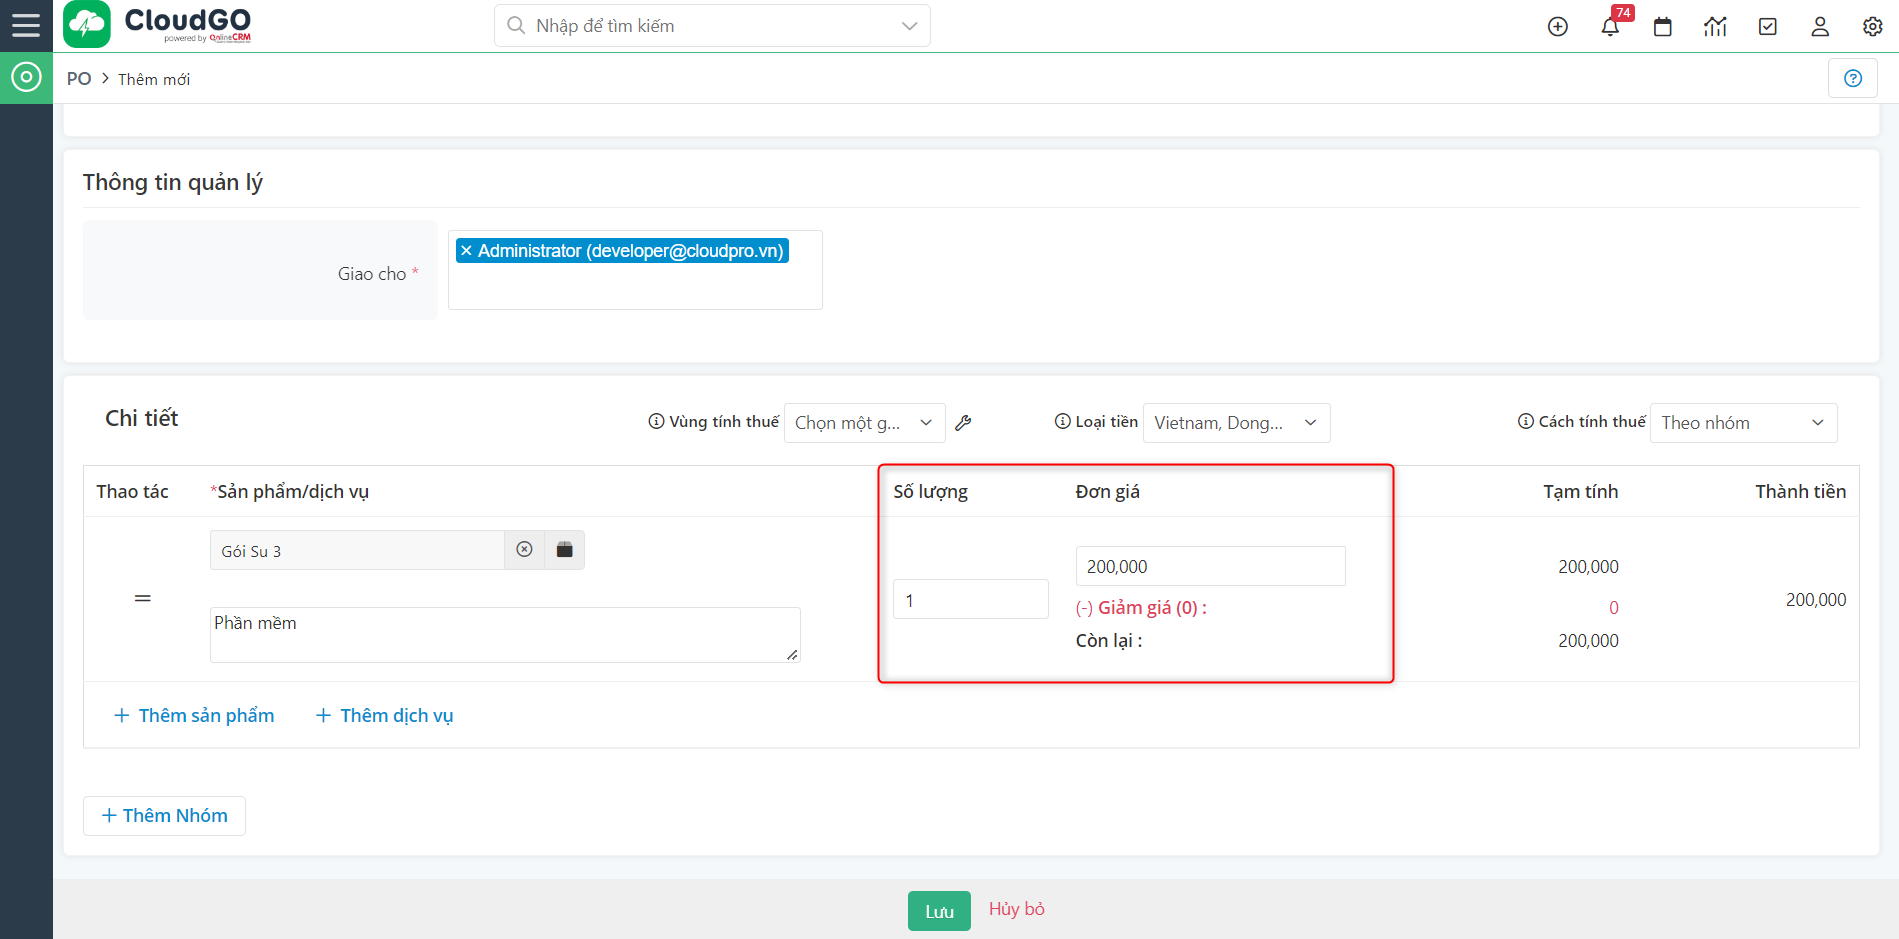Screen dimensions: 1899x939
Task: Click the help question mark icon
Action: click(1852, 78)
